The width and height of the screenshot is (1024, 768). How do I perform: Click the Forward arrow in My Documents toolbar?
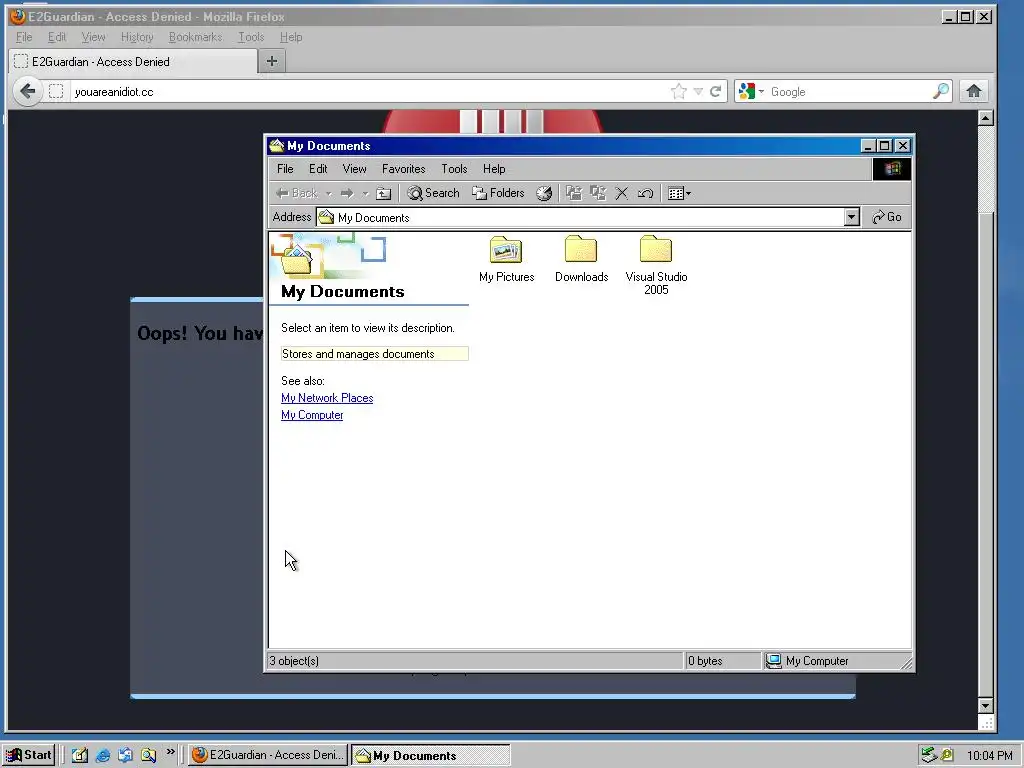coord(347,193)
